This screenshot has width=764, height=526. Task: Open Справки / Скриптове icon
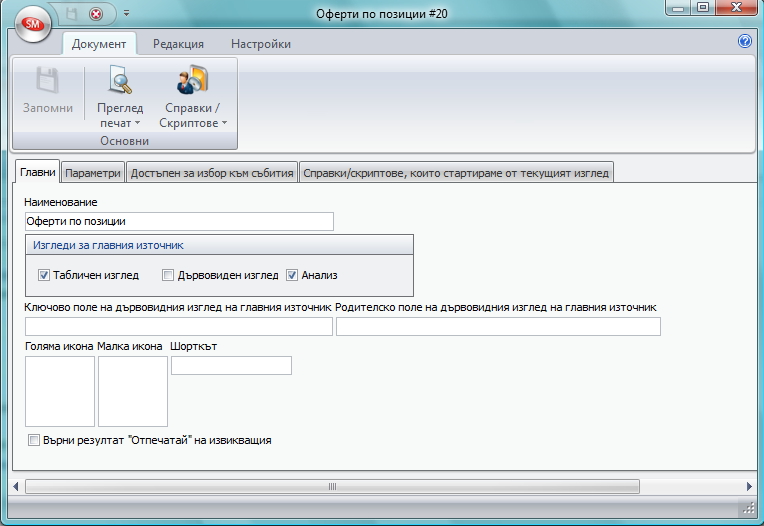click(192, 80)
